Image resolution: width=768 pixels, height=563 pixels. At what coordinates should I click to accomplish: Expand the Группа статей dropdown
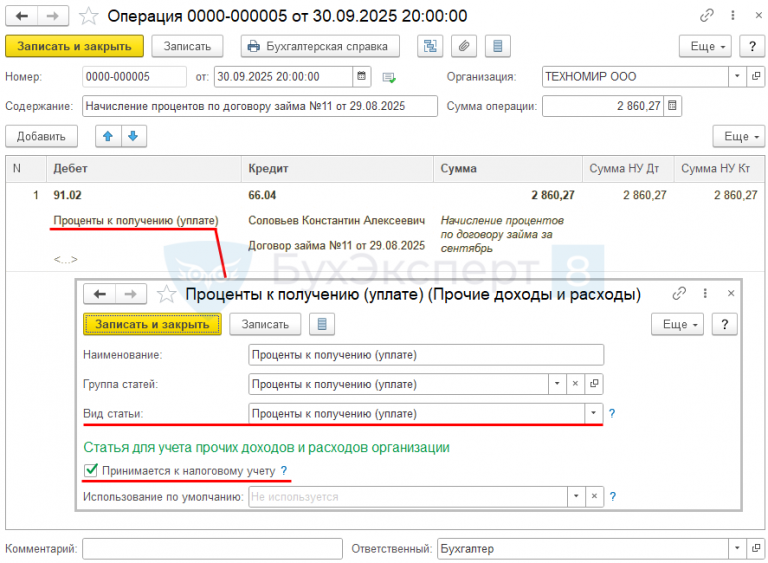pyautogui.click(x=557, y=384)
